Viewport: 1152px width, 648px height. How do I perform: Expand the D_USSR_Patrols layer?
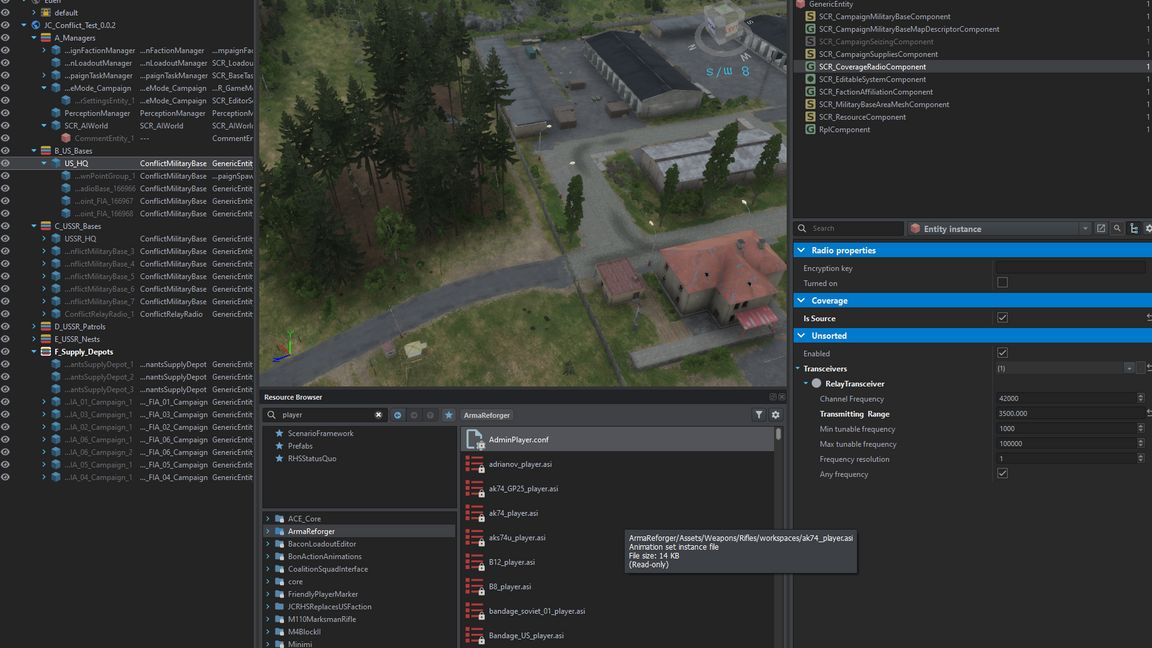33,327
